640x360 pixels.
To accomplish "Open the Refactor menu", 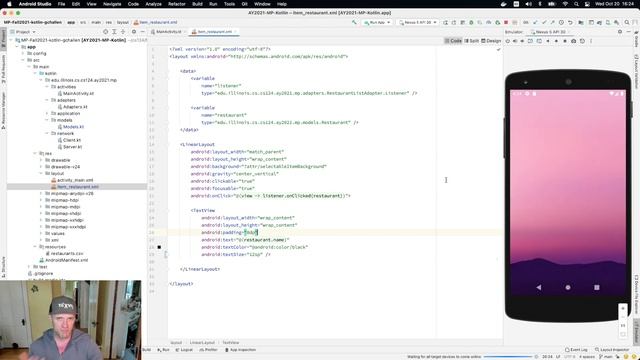I will click(177, 4).
